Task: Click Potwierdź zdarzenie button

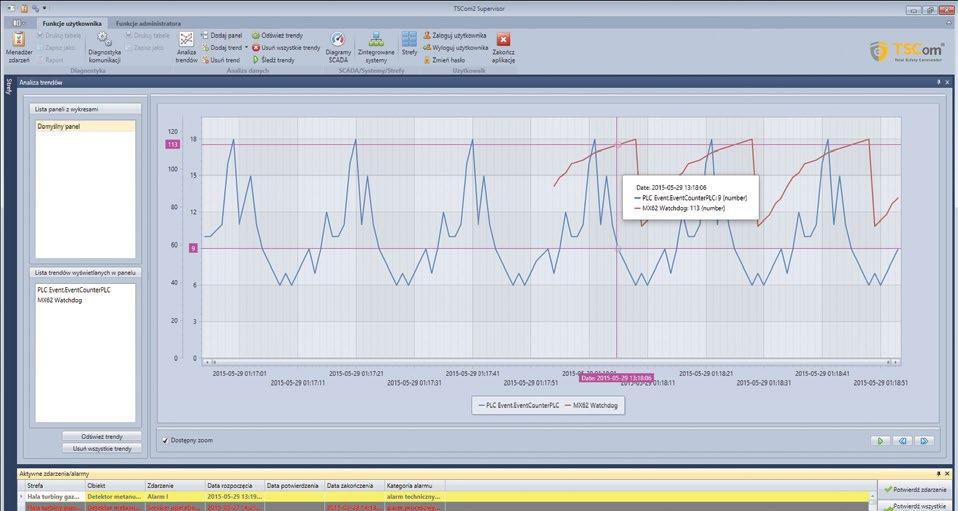Action: coord(915,490)
